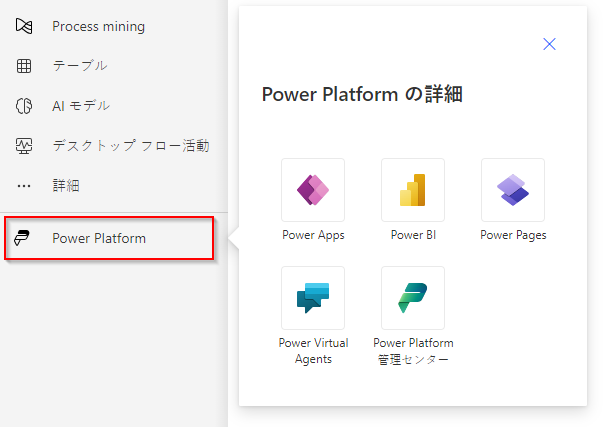Select the Power Platform sidebar label
The image size is (609, 427).
point(99,238)
